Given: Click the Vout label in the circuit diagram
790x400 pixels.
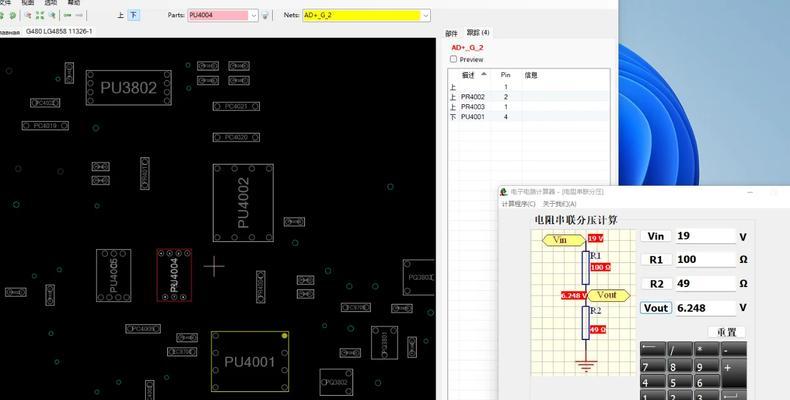Looking at the screenshot, I should click(608, 295).
